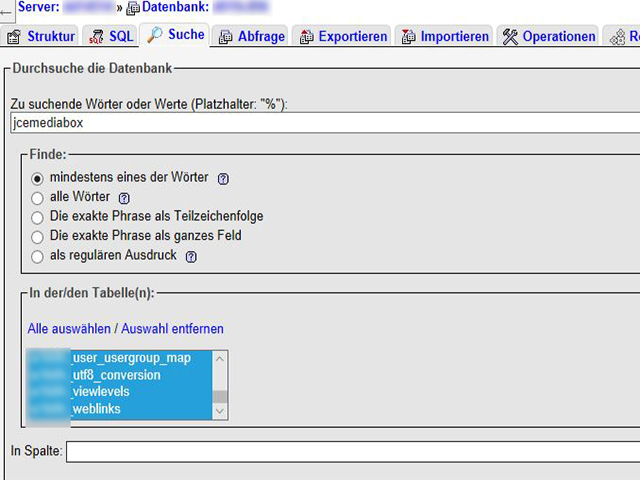Open help for 'als regulären Ausdruck'

click(191, 257)
